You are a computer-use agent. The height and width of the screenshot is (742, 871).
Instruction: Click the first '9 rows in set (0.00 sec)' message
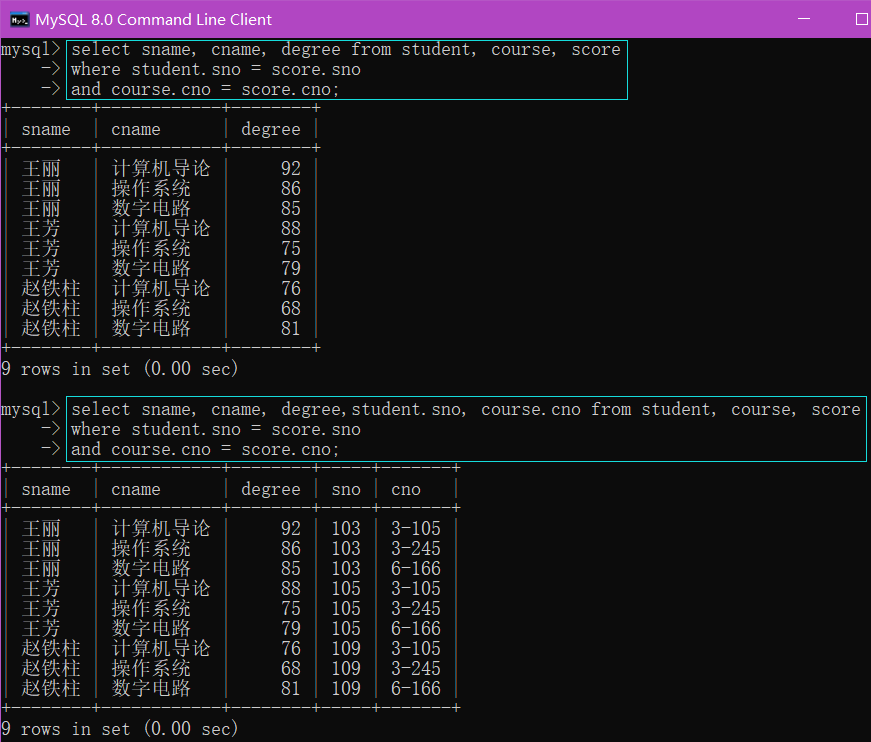pyautogui.click(x=119, y=369)
